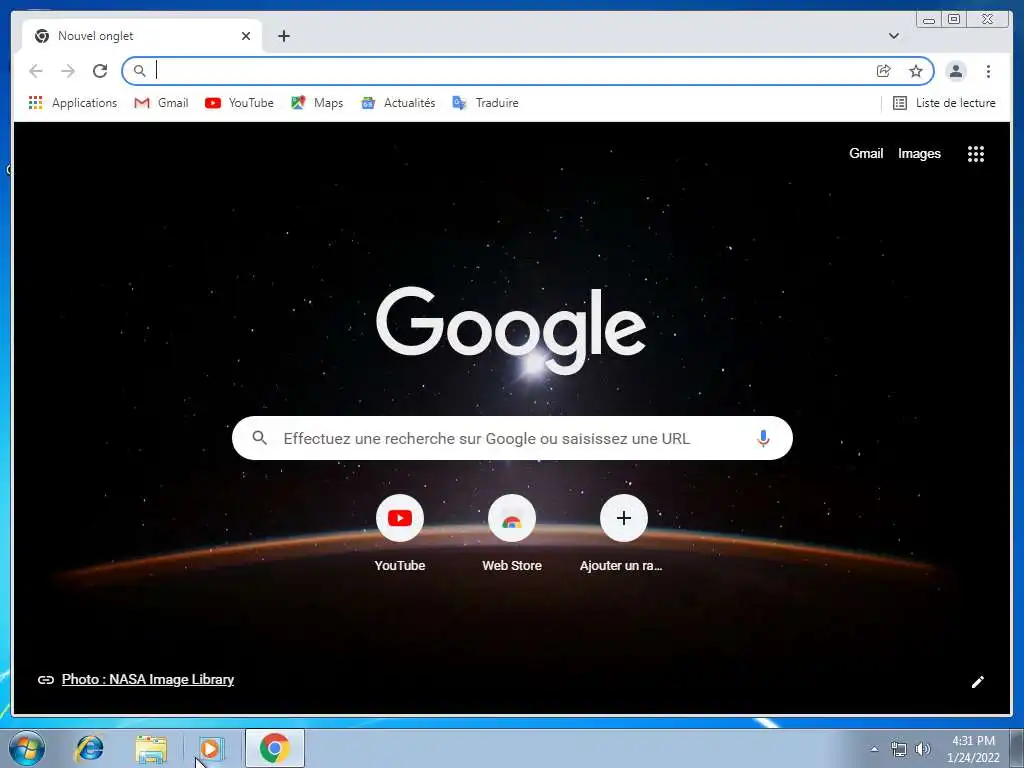
Task: Click the Google search box
Action: tap(512, 438)
